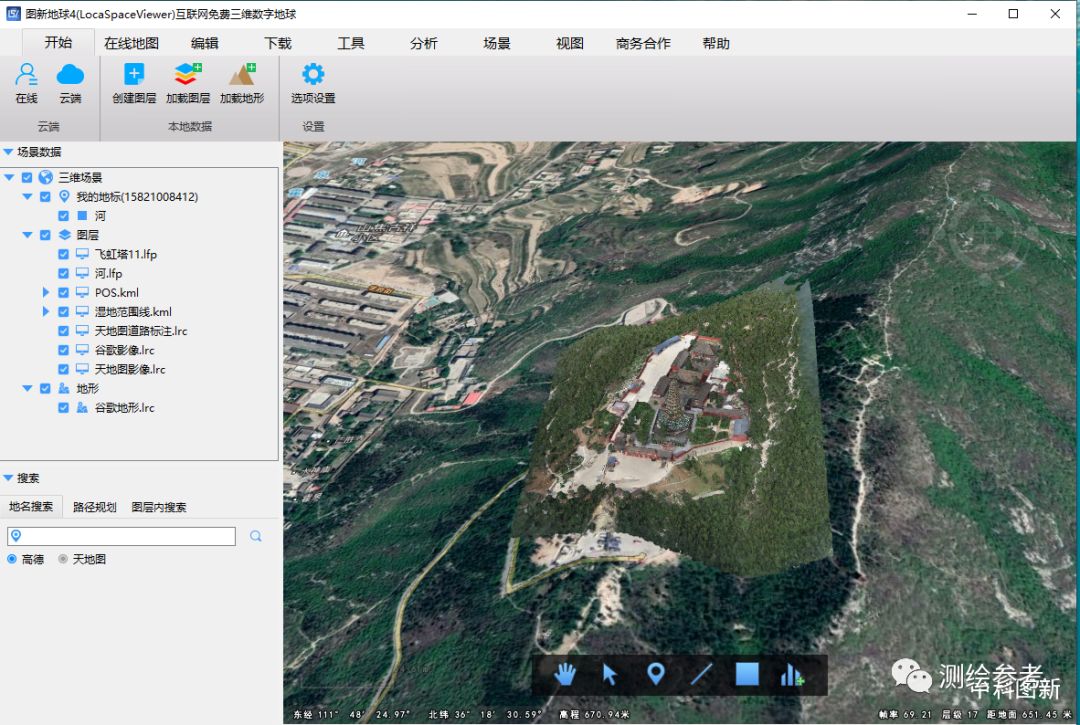Select the blue polygon drawing tool
The image size is (1080, 725).
[747, 674]
